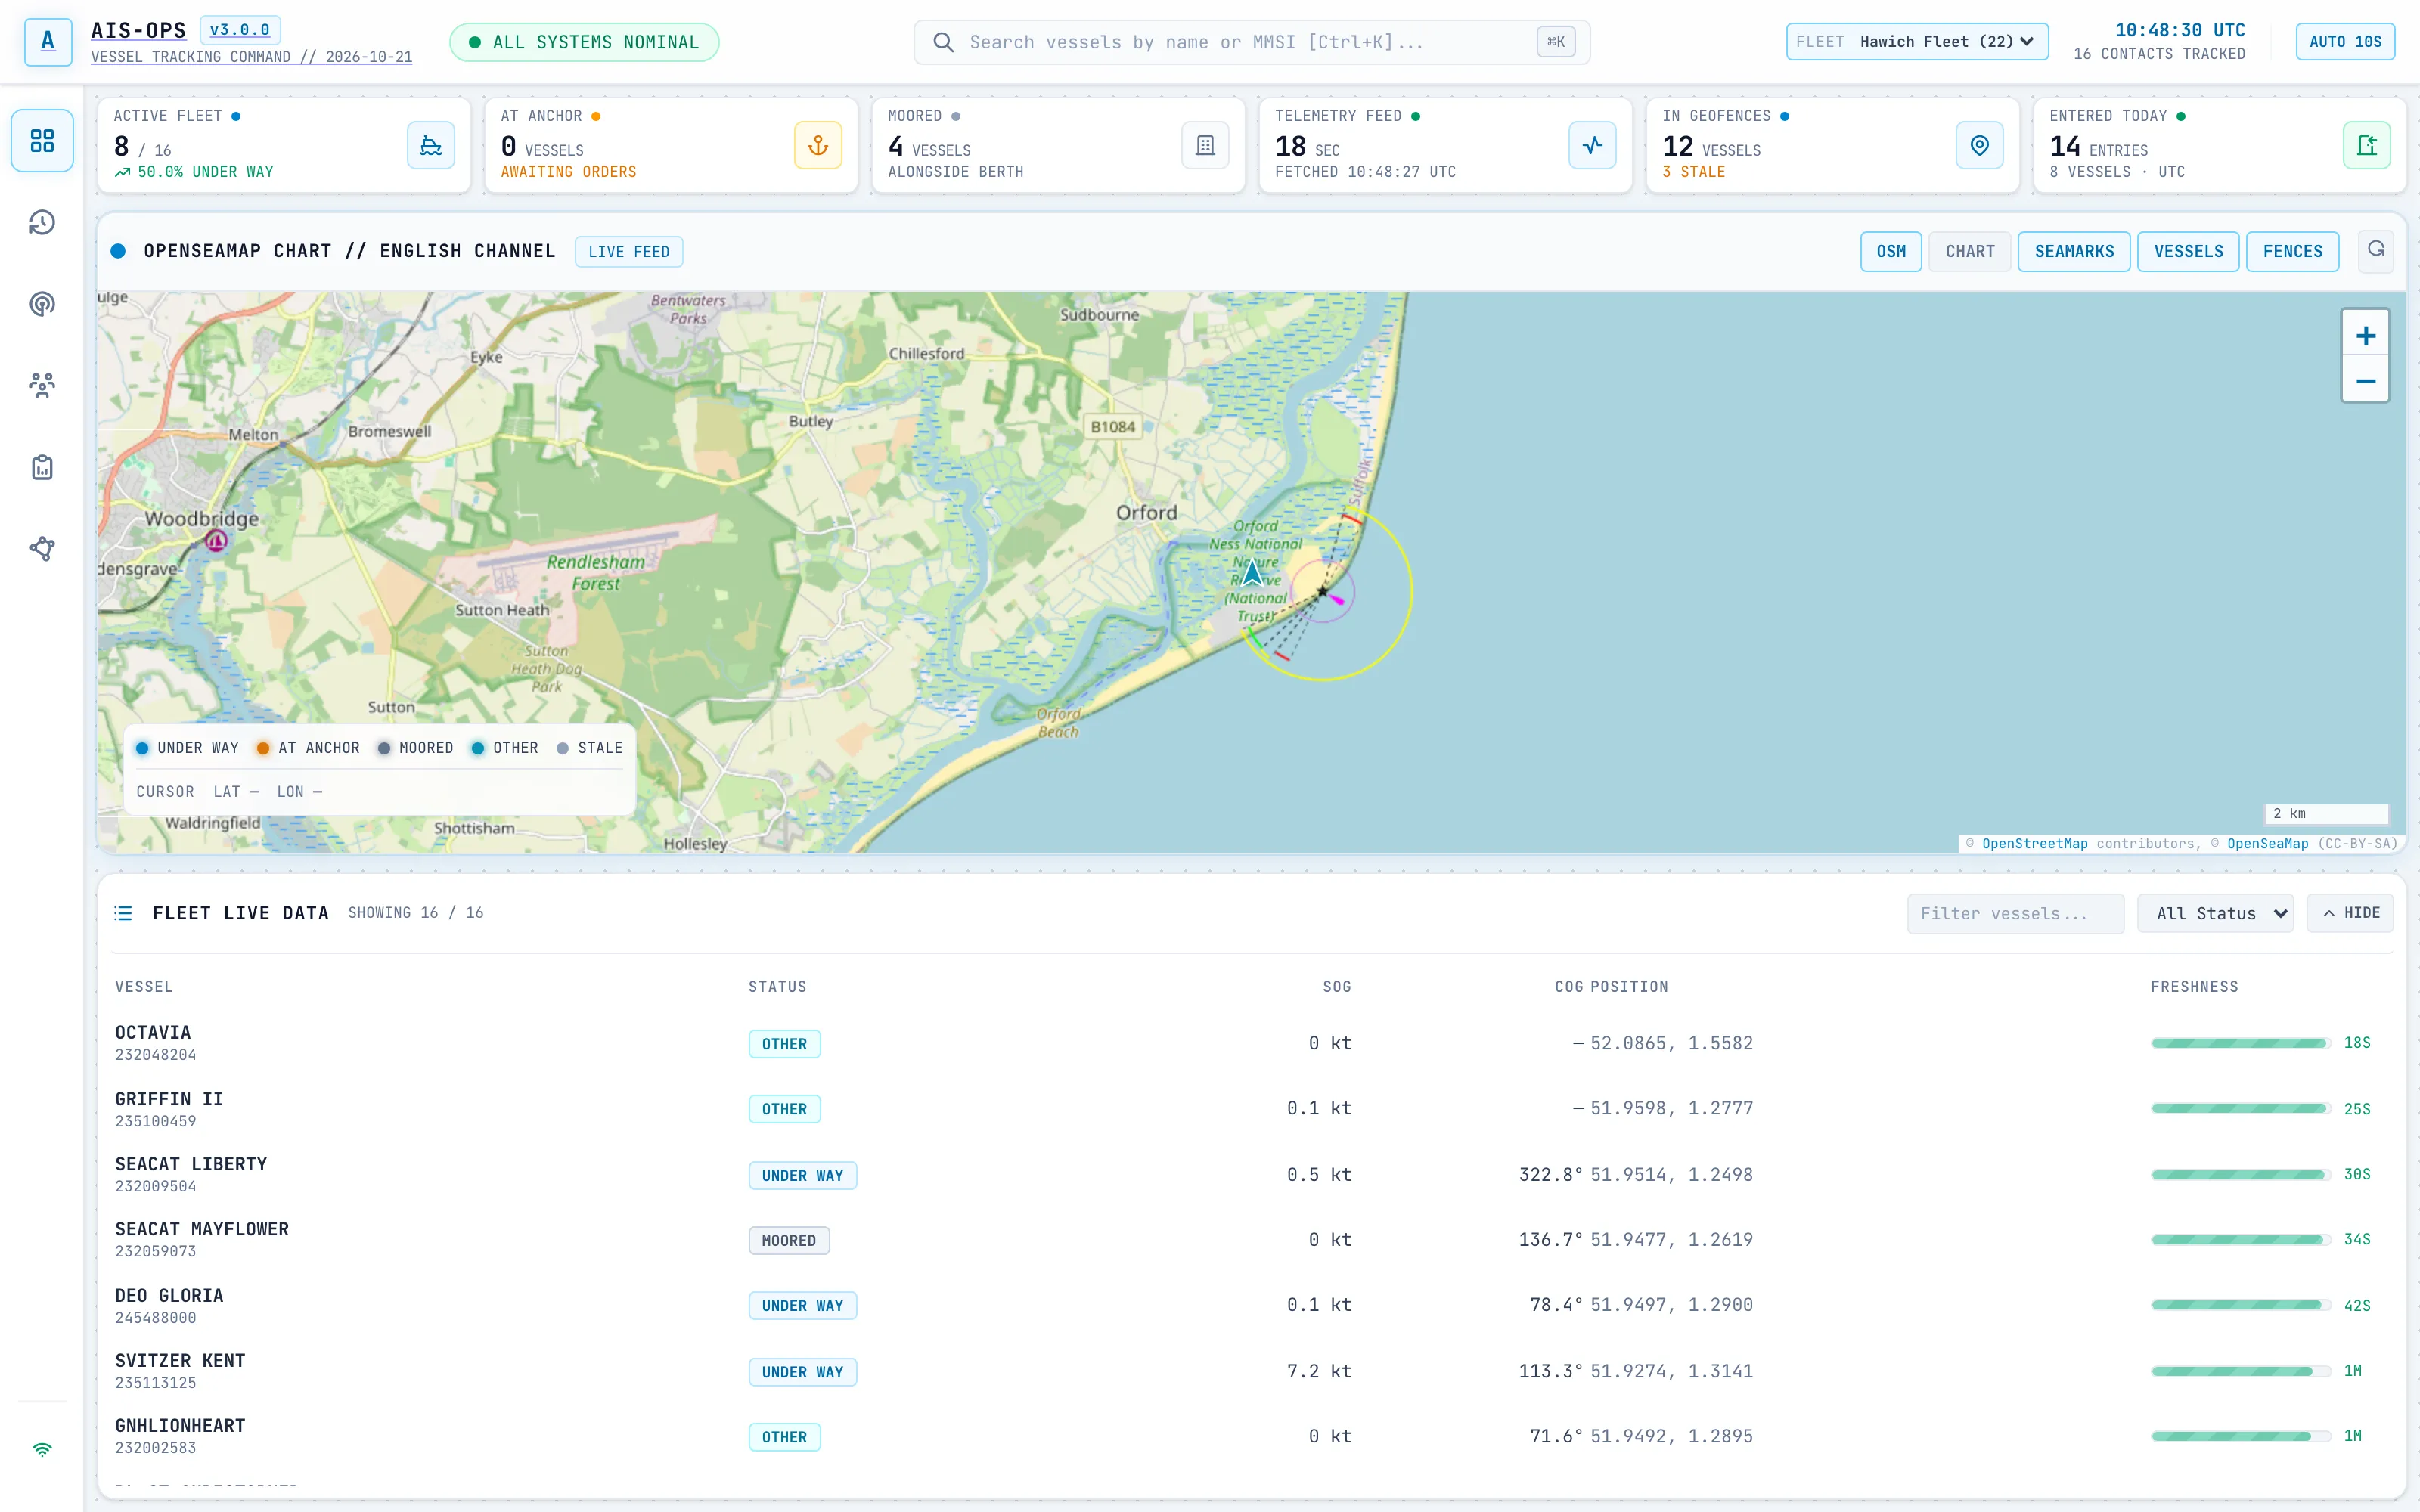Open the history clock icon in sidebar
The image size is (2420, 1512).
click(42, 222)
